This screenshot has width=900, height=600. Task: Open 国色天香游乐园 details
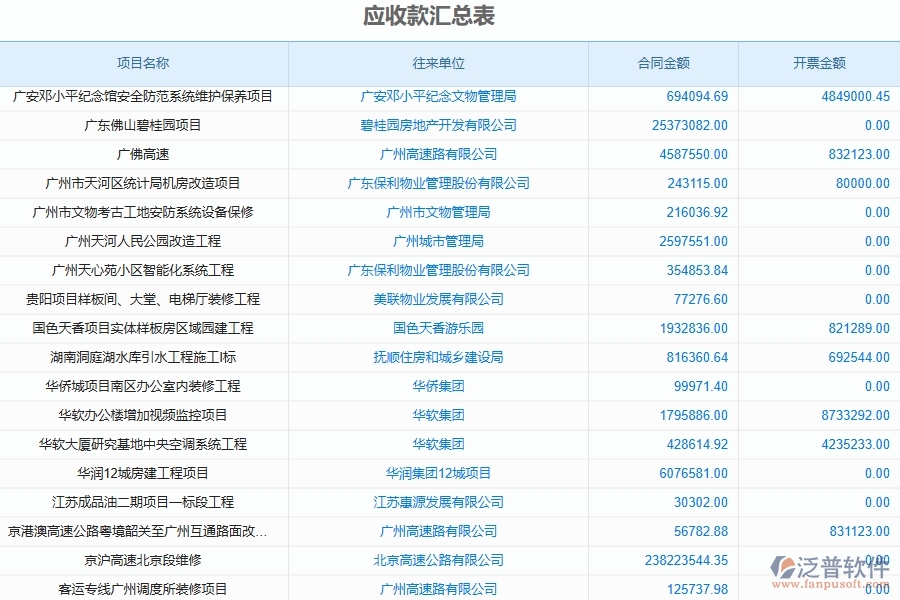tap(438, 328)
